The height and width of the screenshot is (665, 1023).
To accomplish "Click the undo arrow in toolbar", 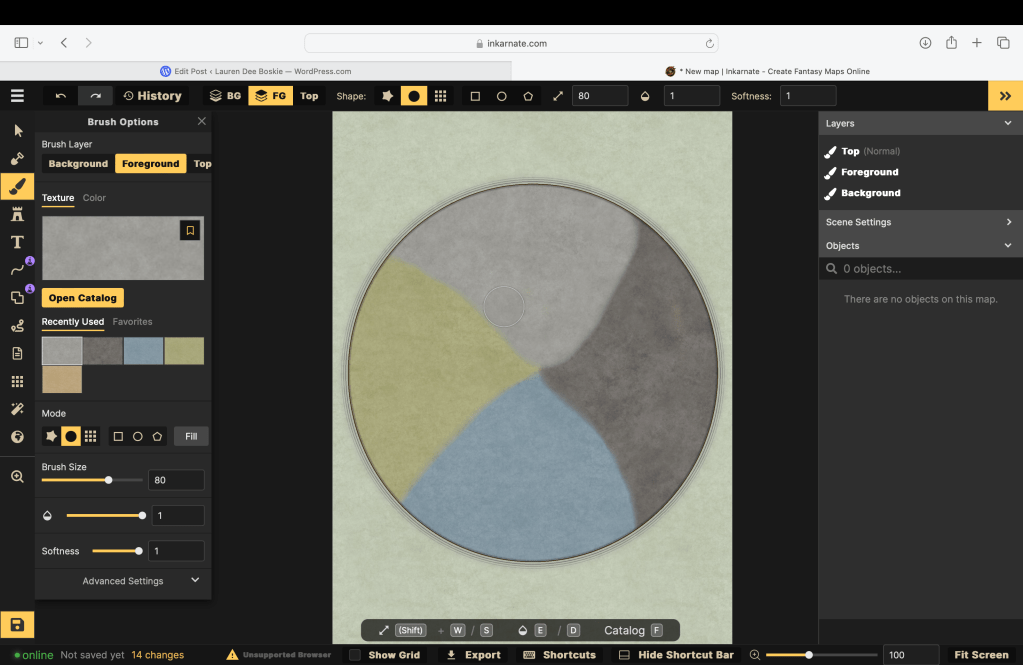I will pyautogui.click(x=61, y=96).
